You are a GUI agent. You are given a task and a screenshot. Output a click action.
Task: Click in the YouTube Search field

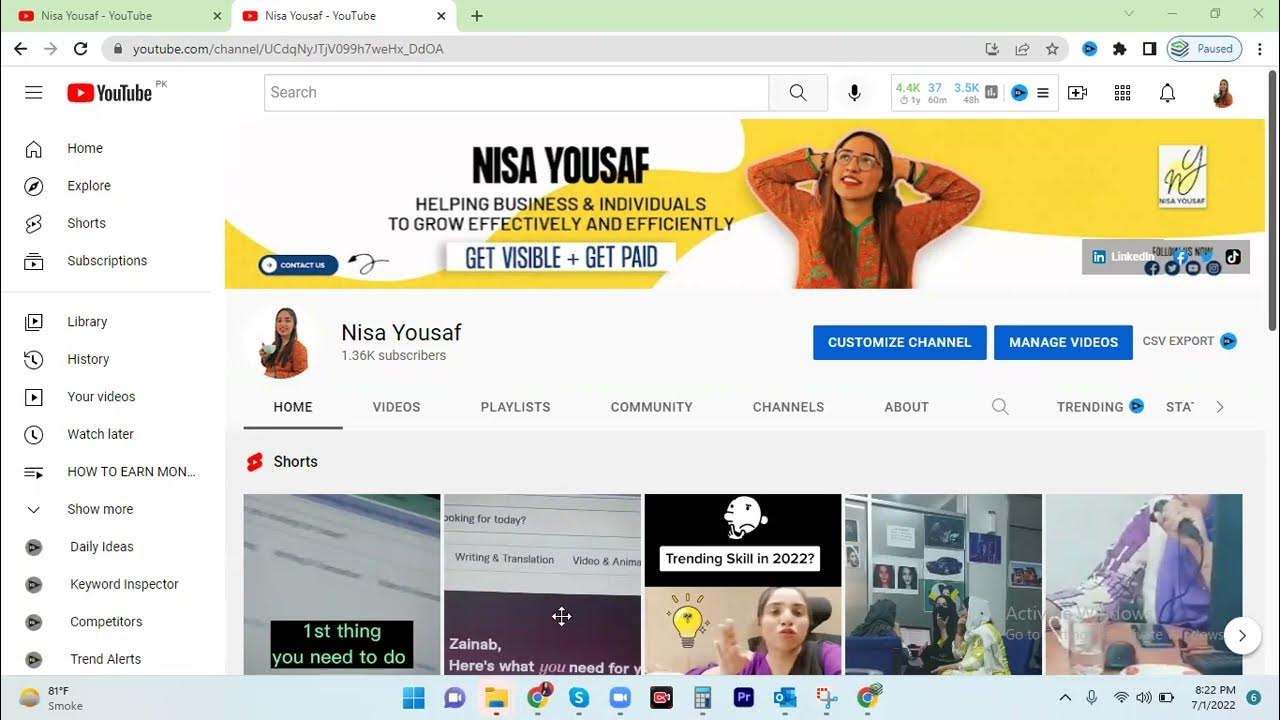tap(516, 93)
